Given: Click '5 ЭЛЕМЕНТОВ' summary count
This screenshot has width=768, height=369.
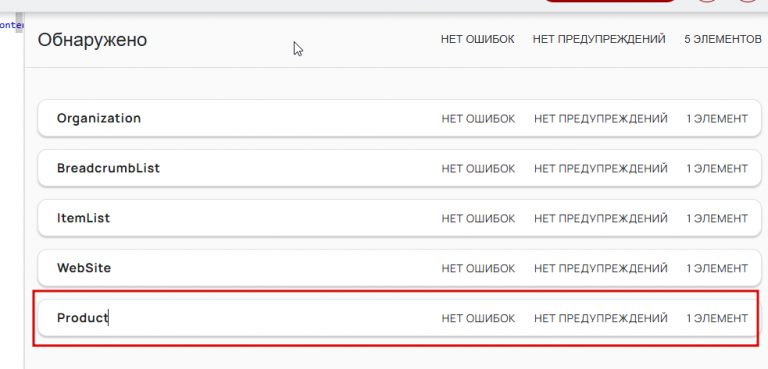Looking at the screenshot, I should point(722,39).
